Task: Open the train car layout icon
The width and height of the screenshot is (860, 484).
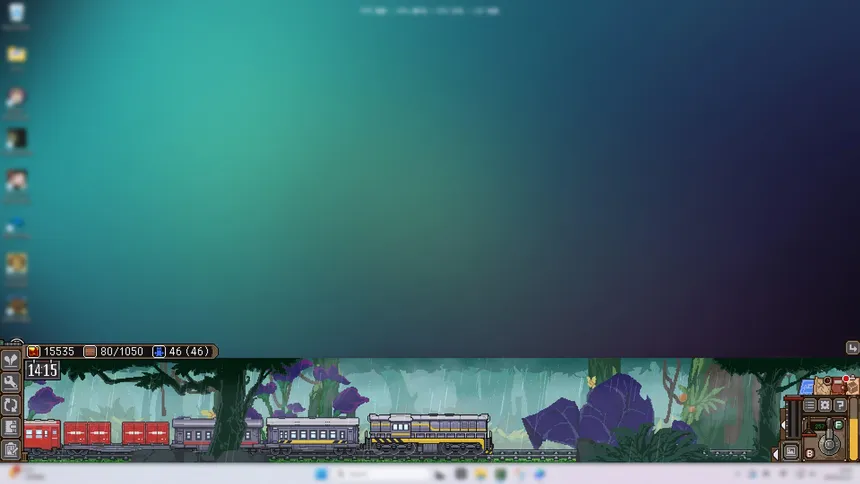Action: pyautogui.click(x=11, y=427)
